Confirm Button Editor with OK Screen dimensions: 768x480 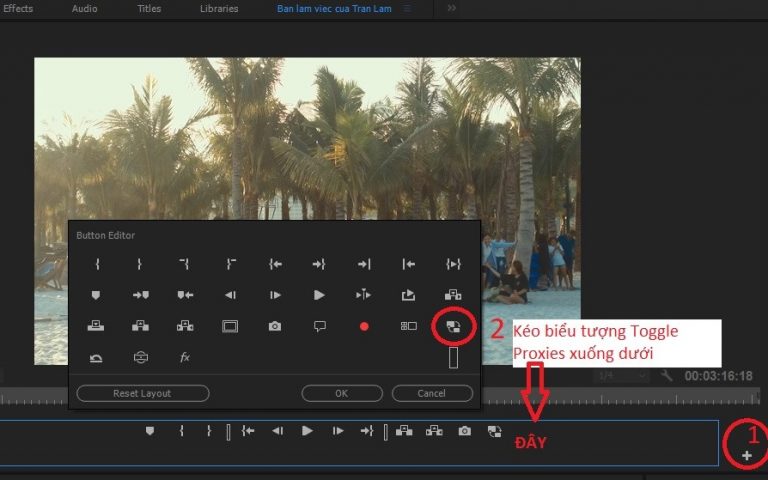click(341, 393)
